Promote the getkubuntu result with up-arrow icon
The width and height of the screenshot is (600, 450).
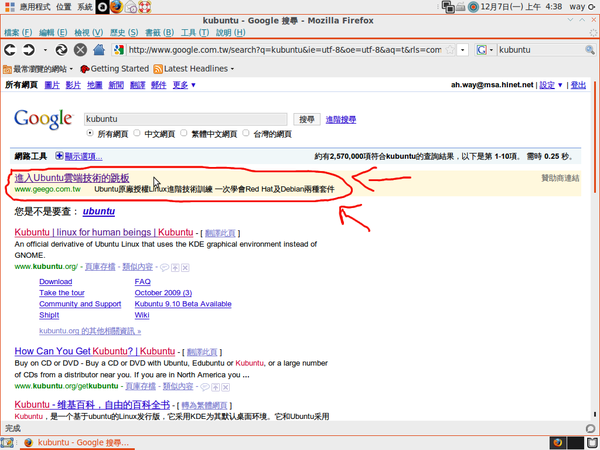click(215, 387)
